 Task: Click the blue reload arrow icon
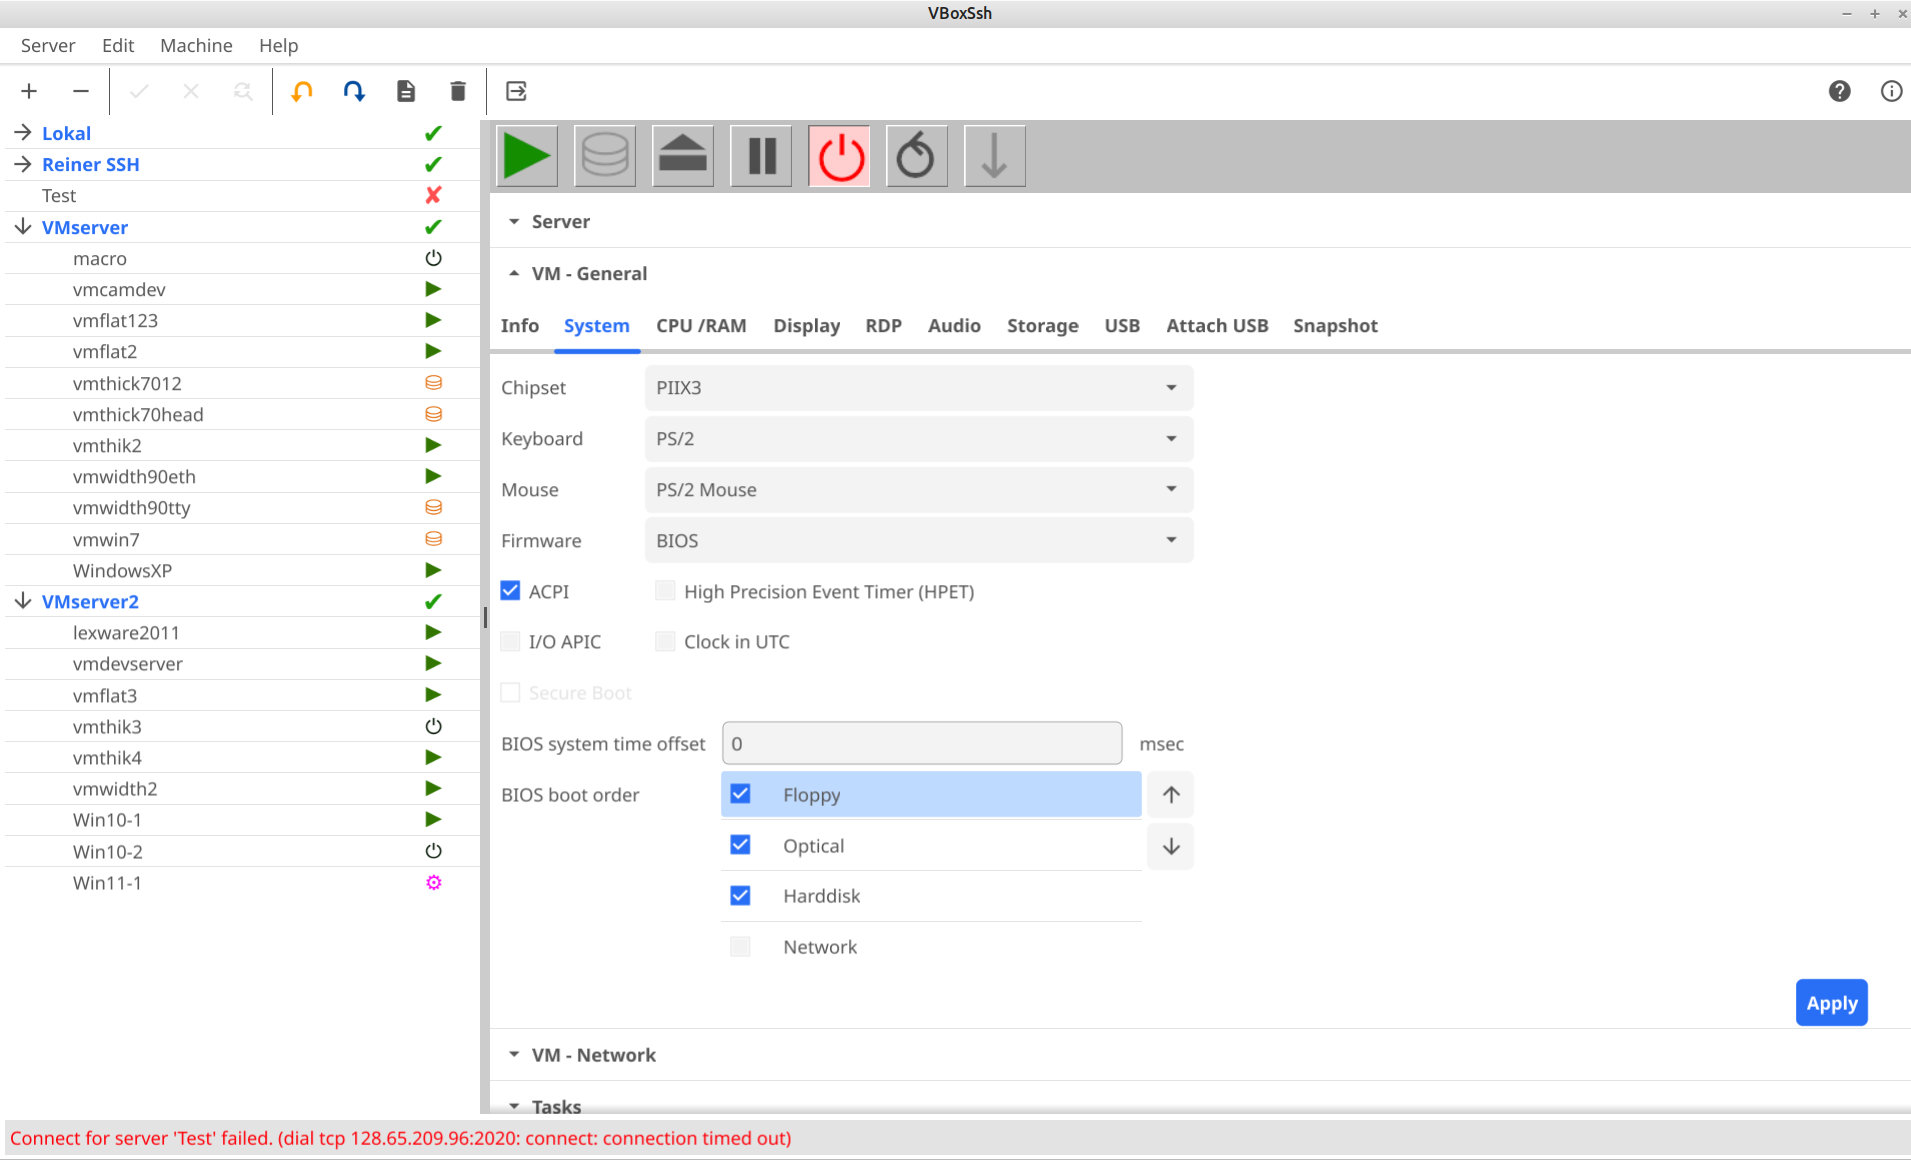point(354,91)
